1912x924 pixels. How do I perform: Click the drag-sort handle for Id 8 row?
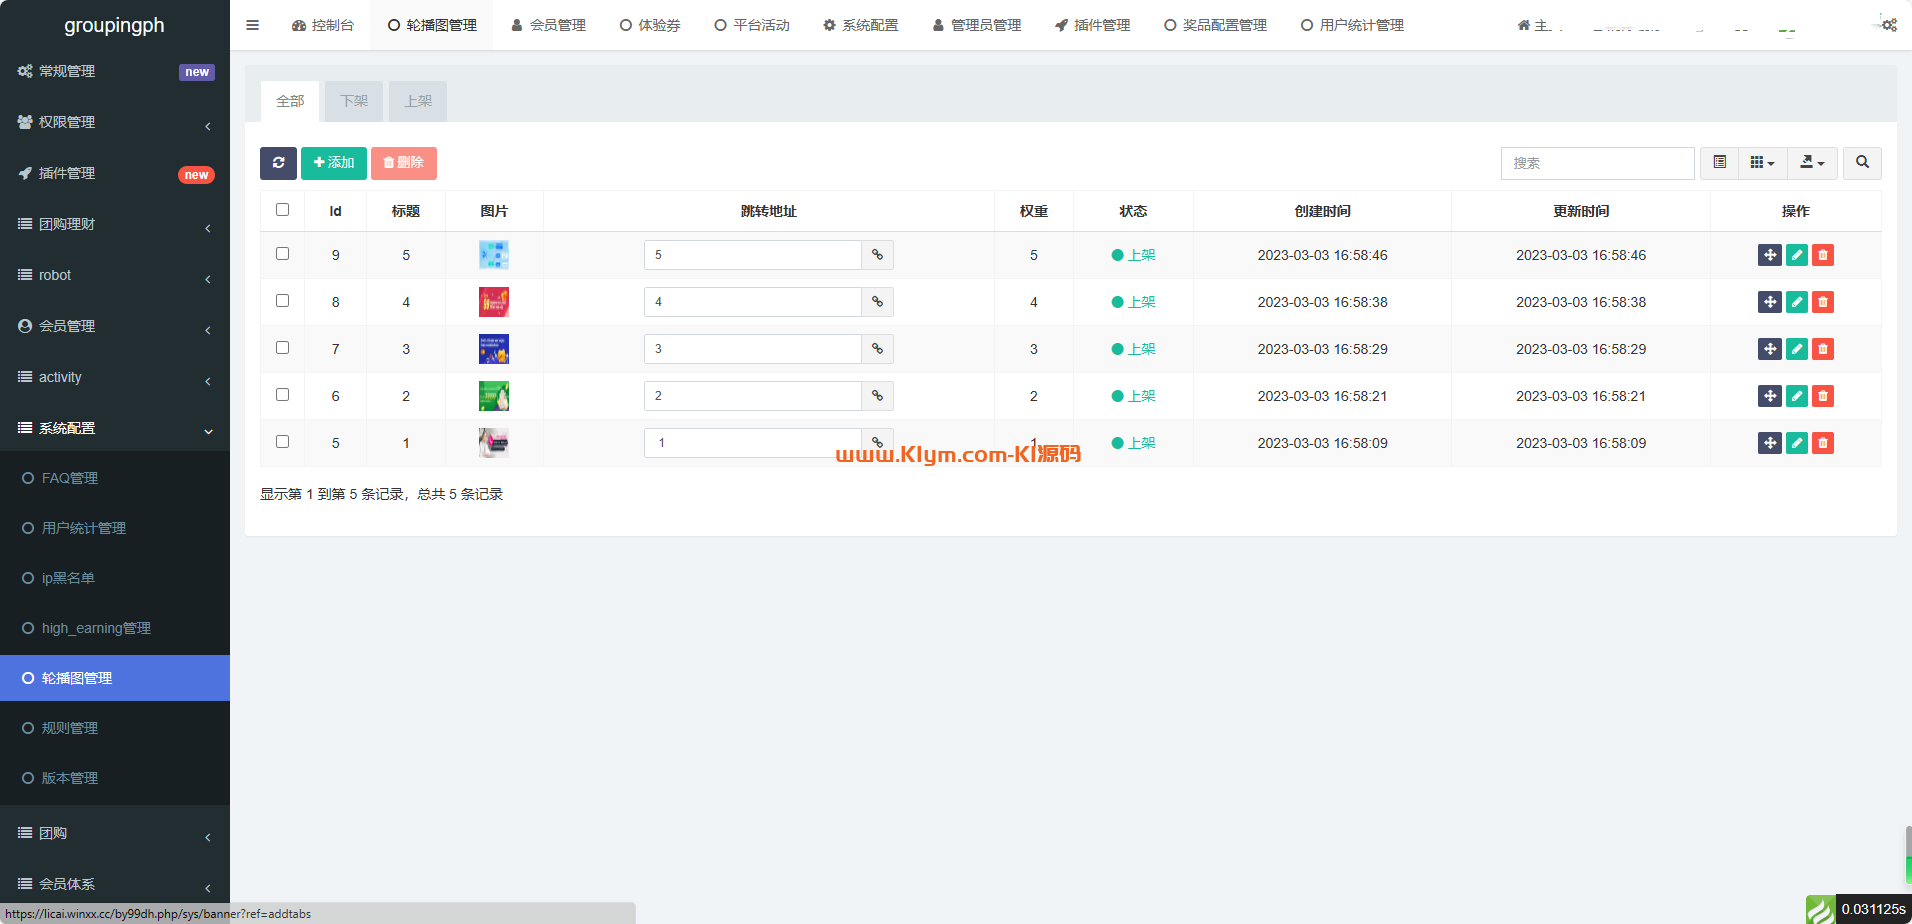tap(1770, 302)
